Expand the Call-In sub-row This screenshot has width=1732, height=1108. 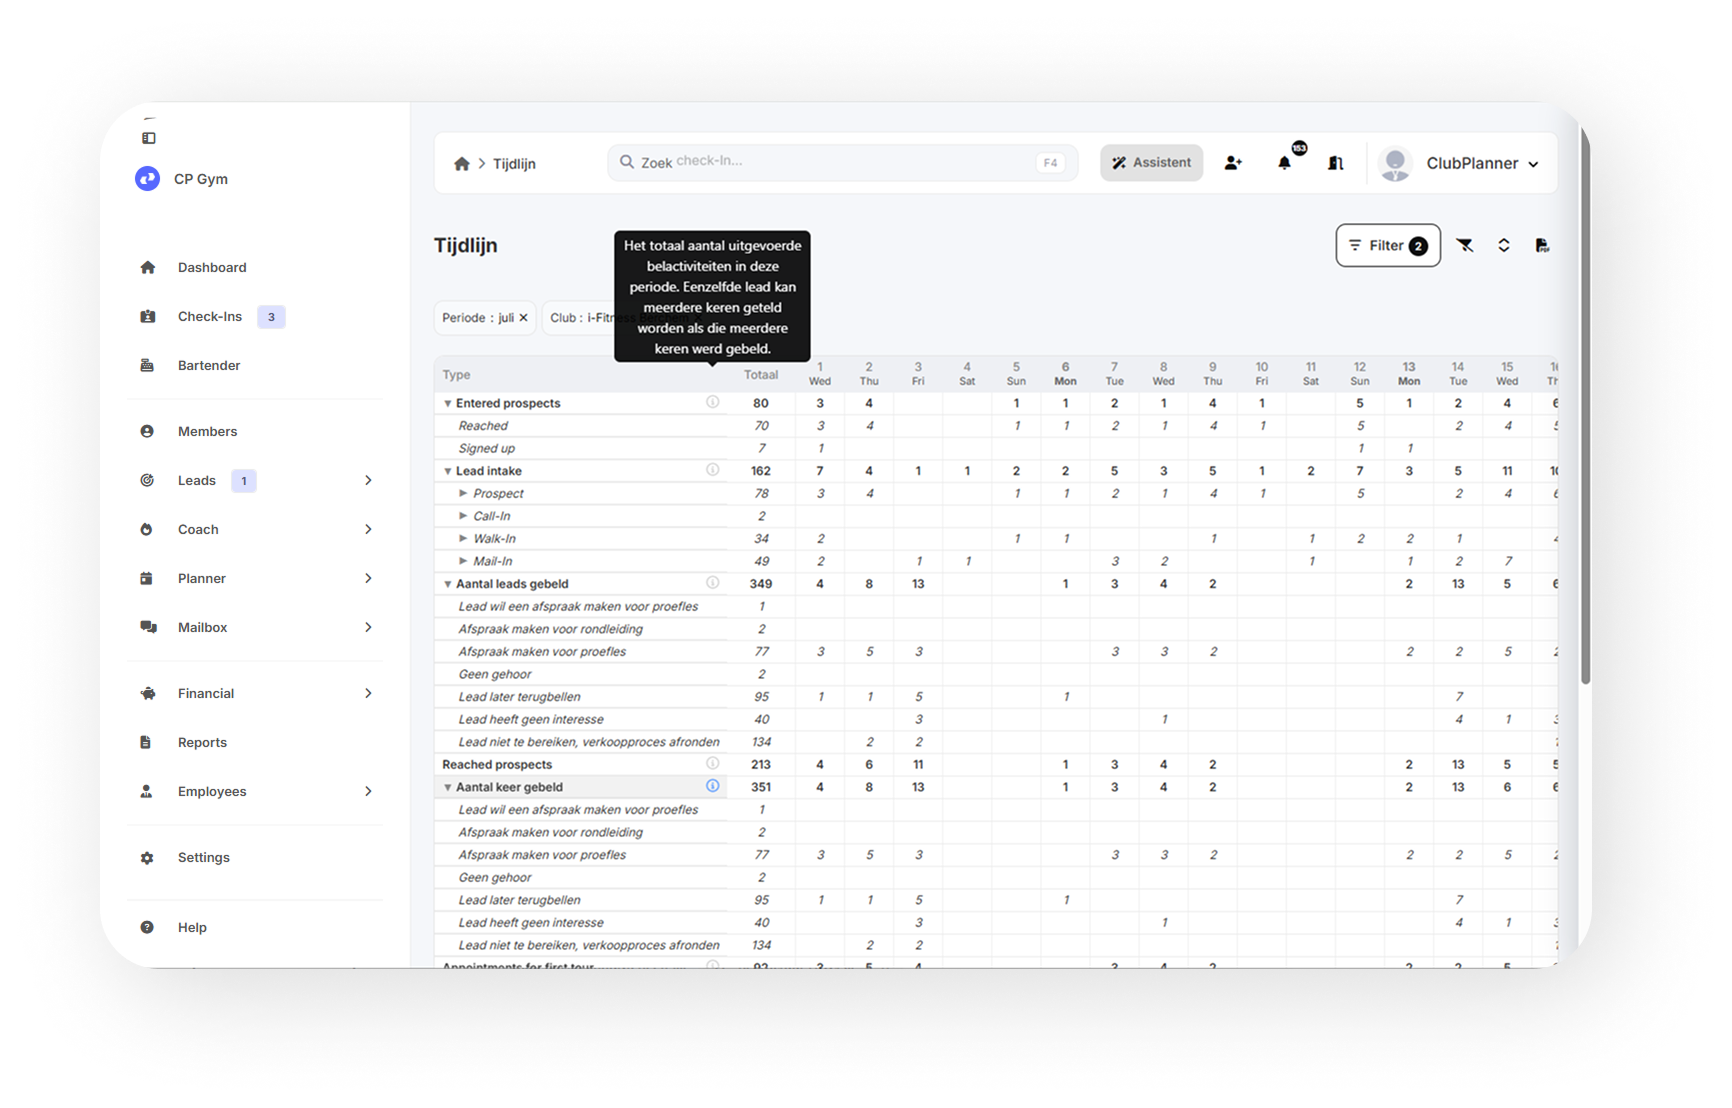pyautogui.click(x=463, y=516)
